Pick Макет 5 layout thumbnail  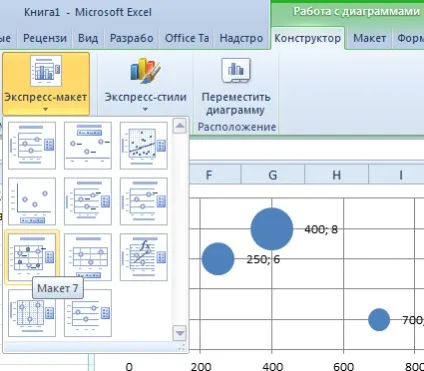[x=88, y=201]
